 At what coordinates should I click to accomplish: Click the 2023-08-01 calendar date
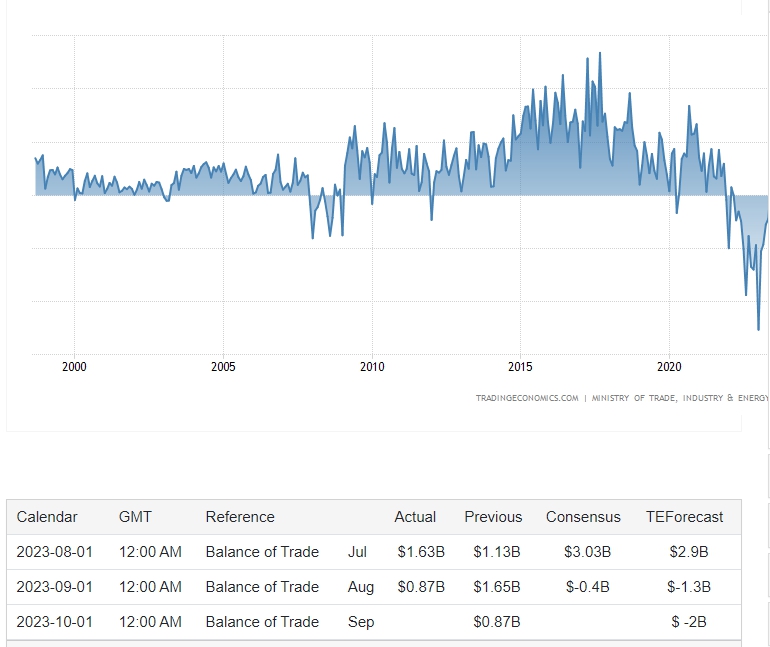(x=55, y=552)
